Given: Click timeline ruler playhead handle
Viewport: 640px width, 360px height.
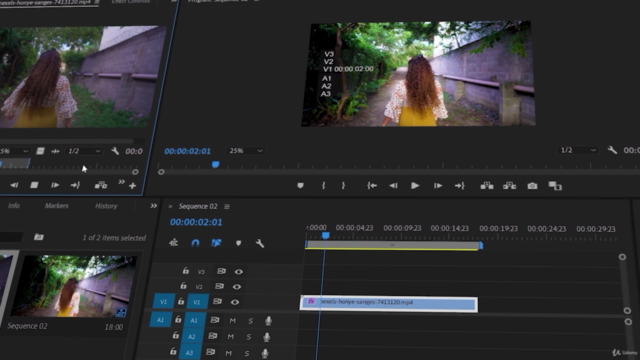Looking at the screenshot, I should point(325,236).
